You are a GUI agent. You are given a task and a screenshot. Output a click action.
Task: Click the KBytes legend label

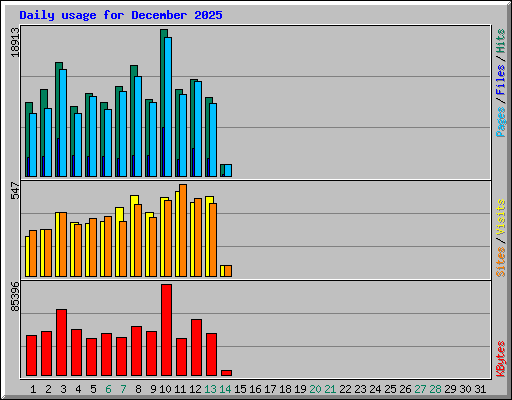500,359
